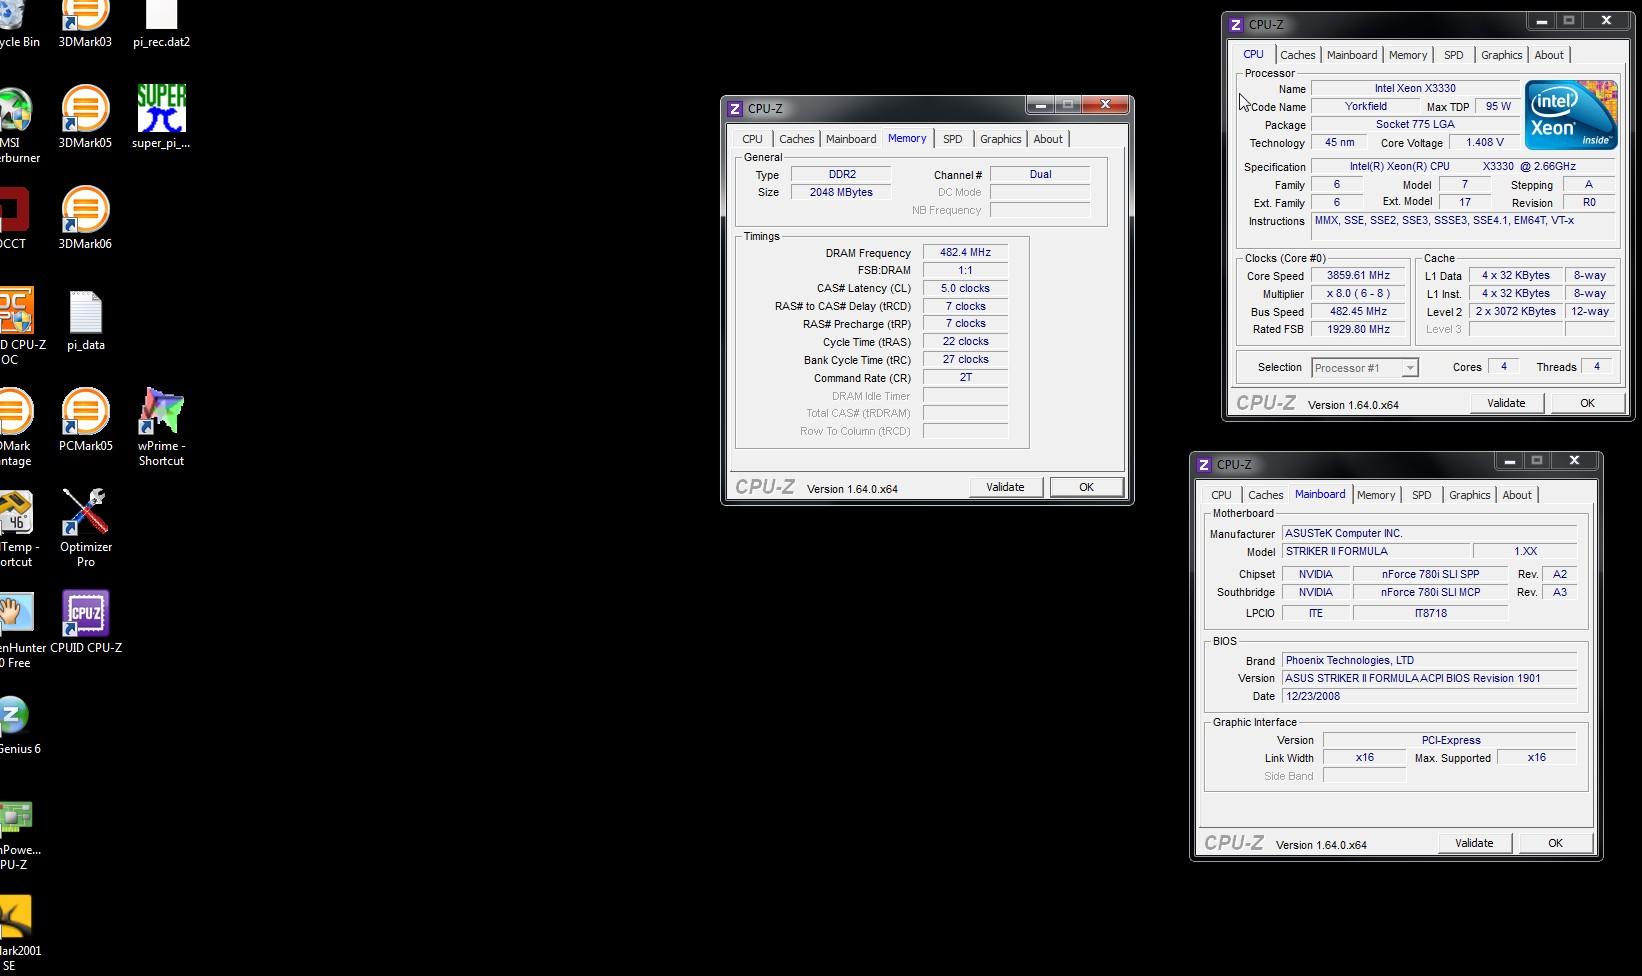Image resolution: width=1642 pixels, height=976 pixels.
Task: Open Mainboard tab in the CPU window
Action: (1352, 55)
